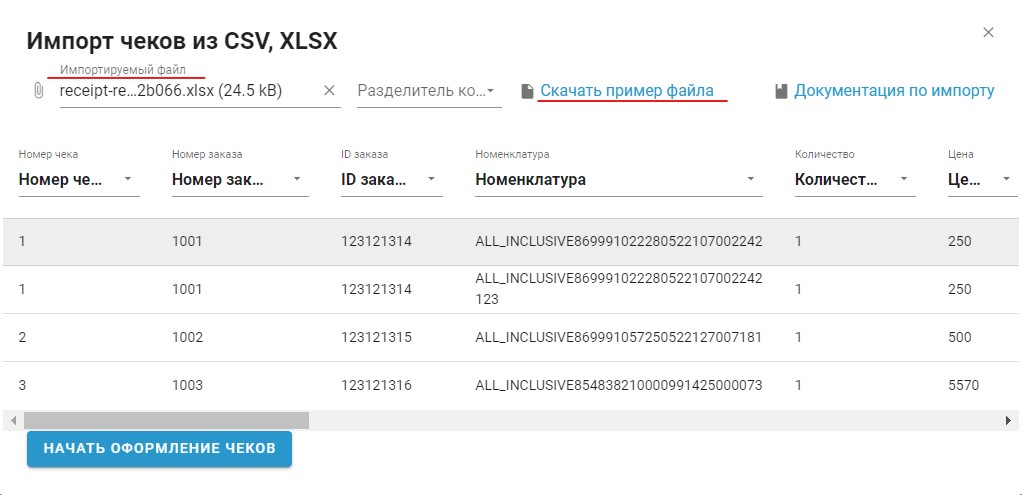Click the book icon beside Документация по импорту

tap(781, 91)
